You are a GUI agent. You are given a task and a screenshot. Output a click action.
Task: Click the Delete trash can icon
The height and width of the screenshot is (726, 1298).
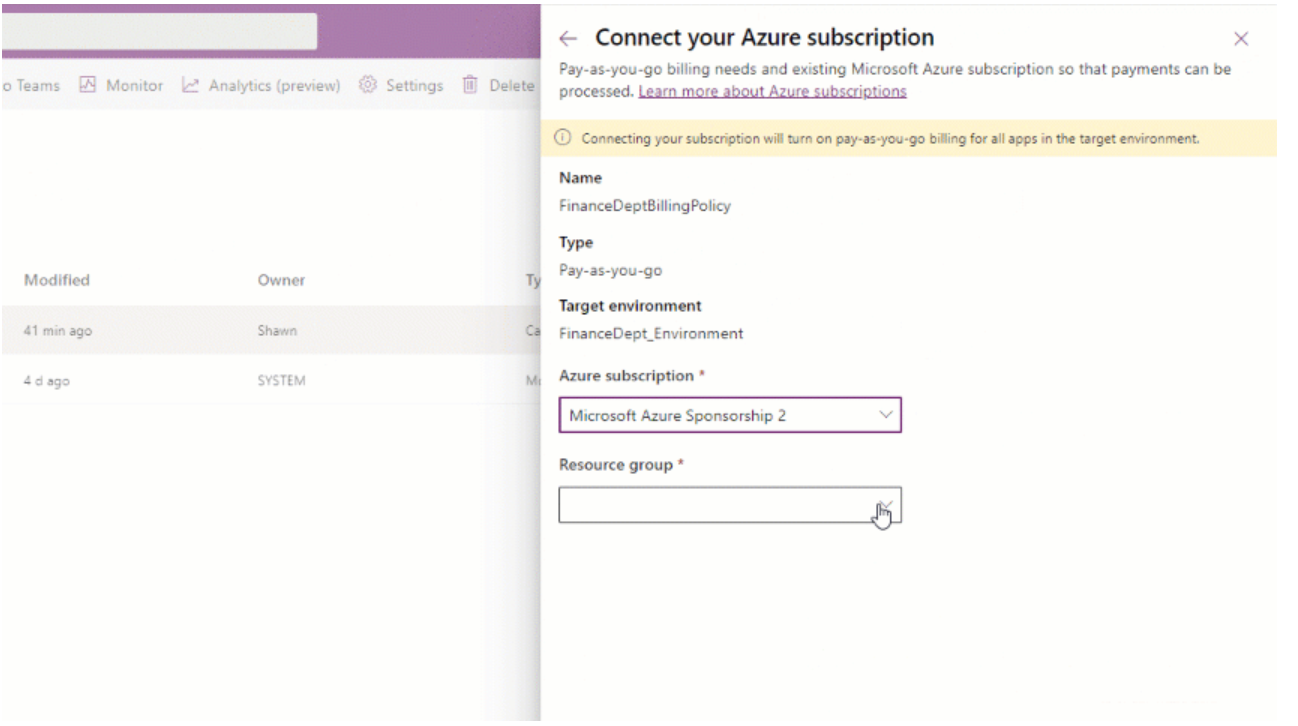coord(470,86)
